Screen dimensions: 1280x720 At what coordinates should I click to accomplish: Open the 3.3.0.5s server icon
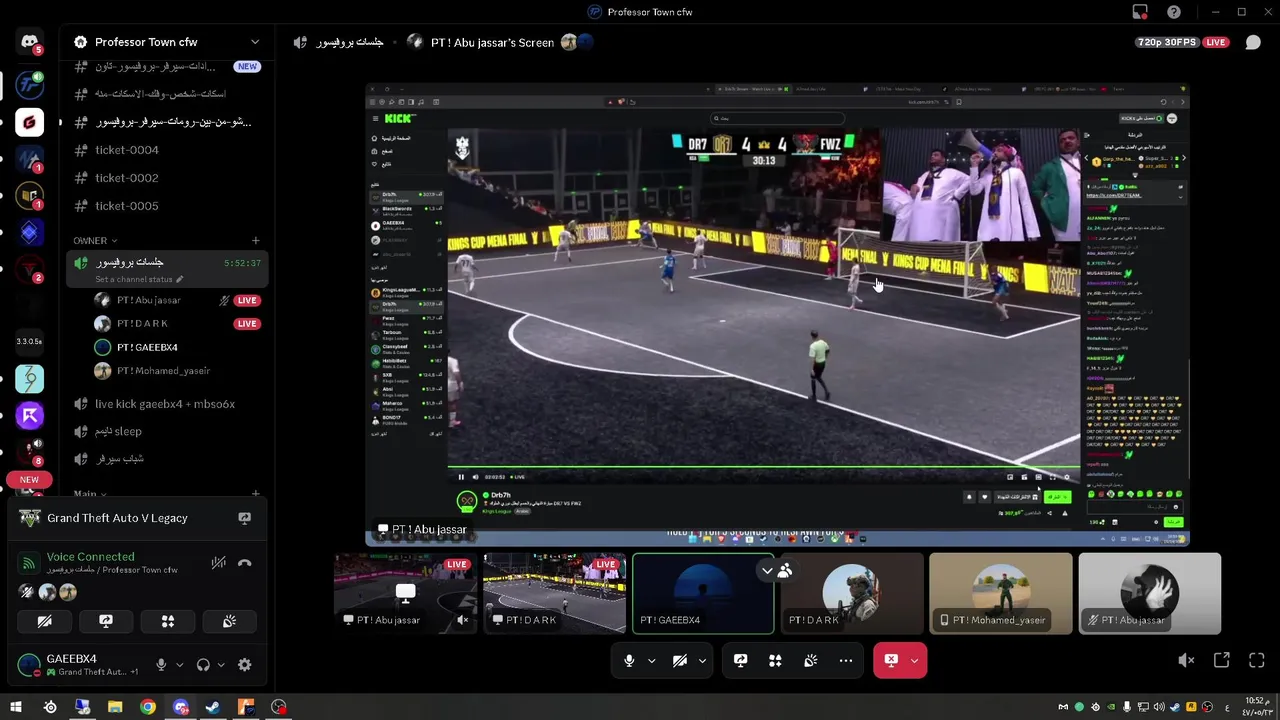[29, 342]
